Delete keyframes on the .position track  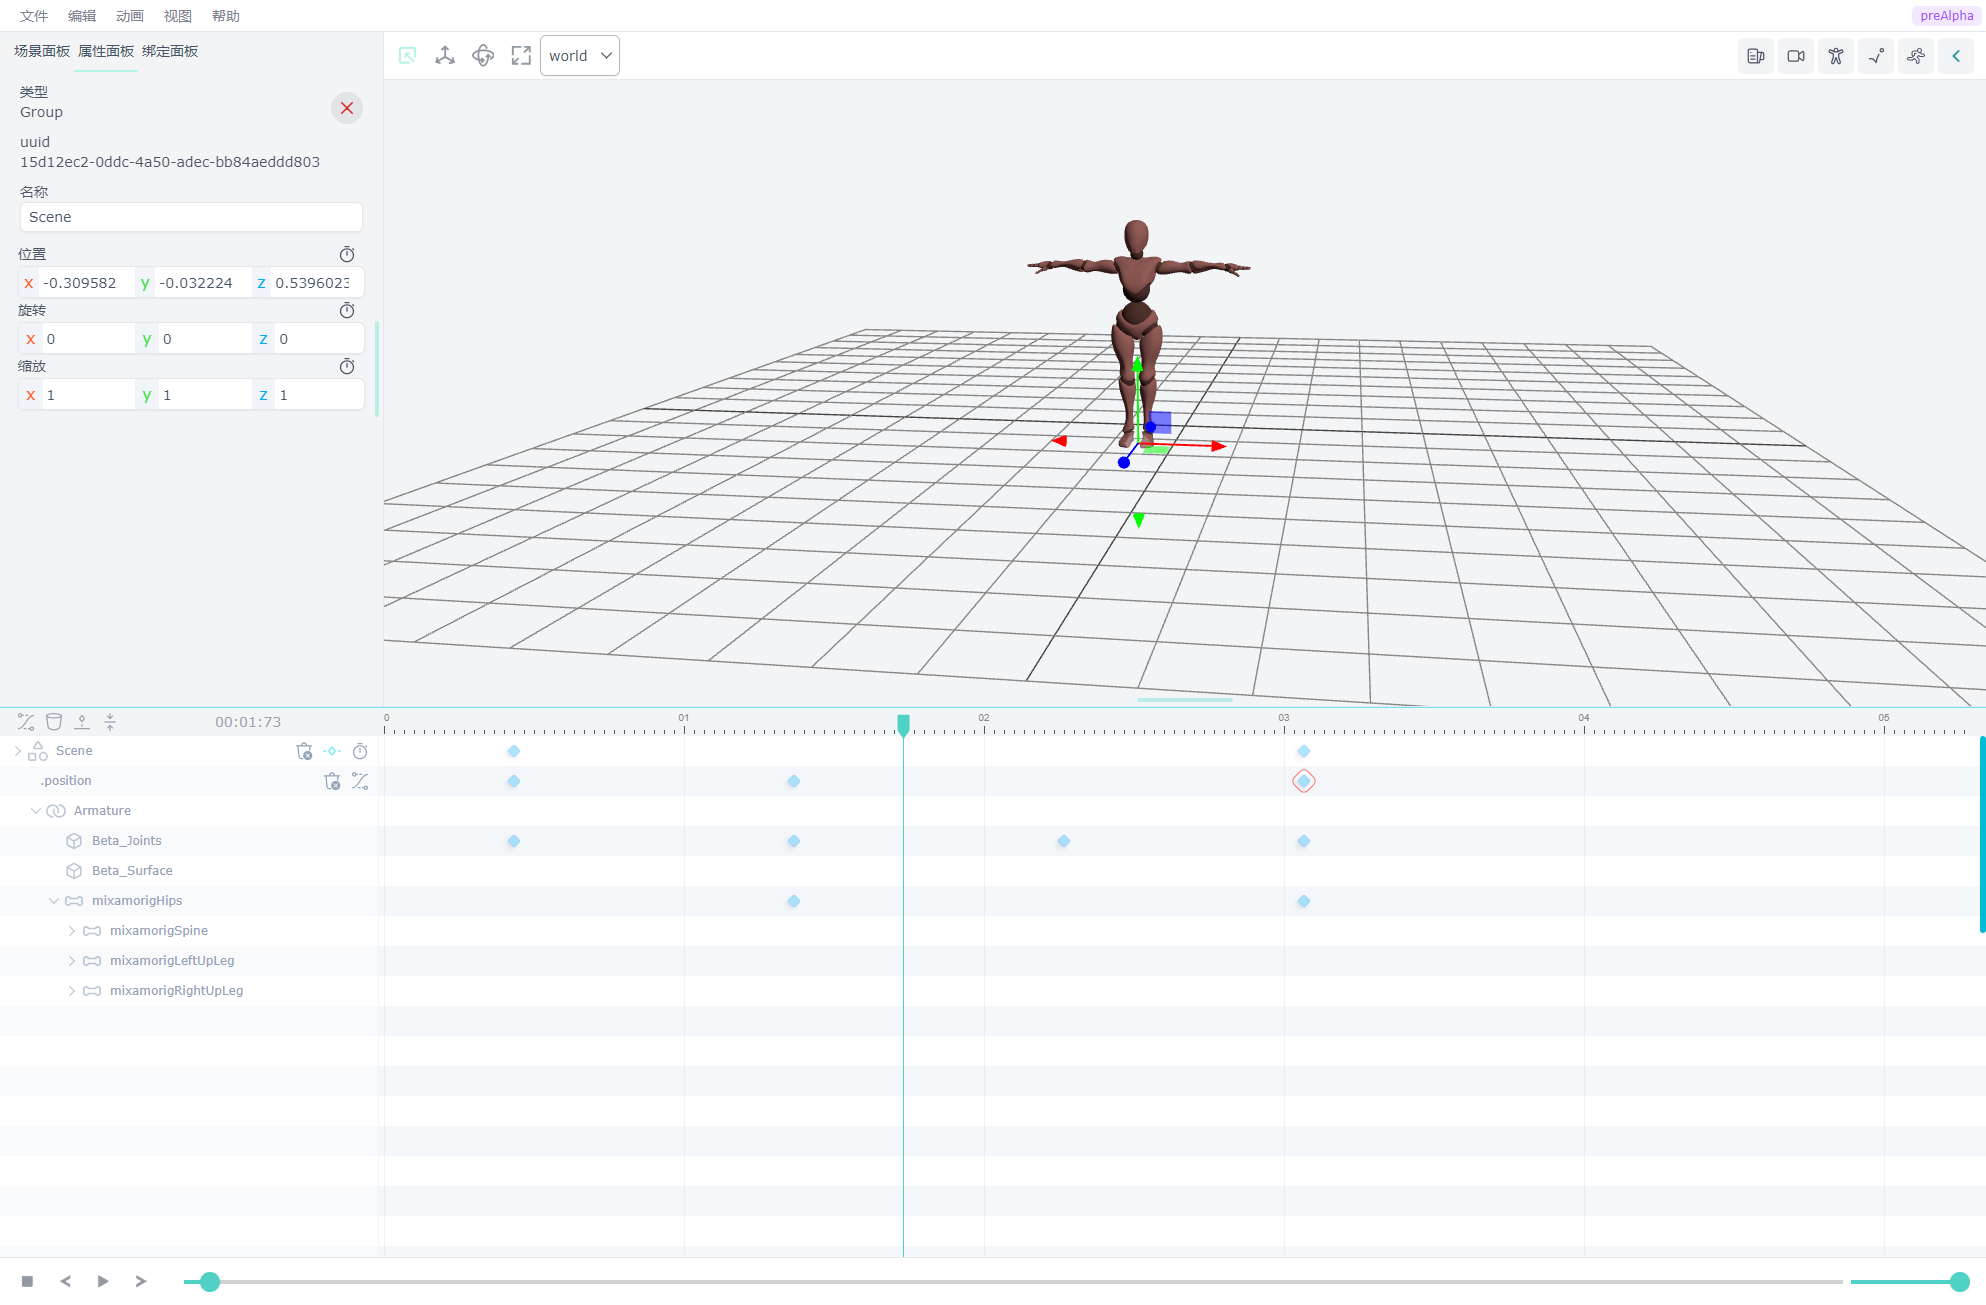[332, 781]
